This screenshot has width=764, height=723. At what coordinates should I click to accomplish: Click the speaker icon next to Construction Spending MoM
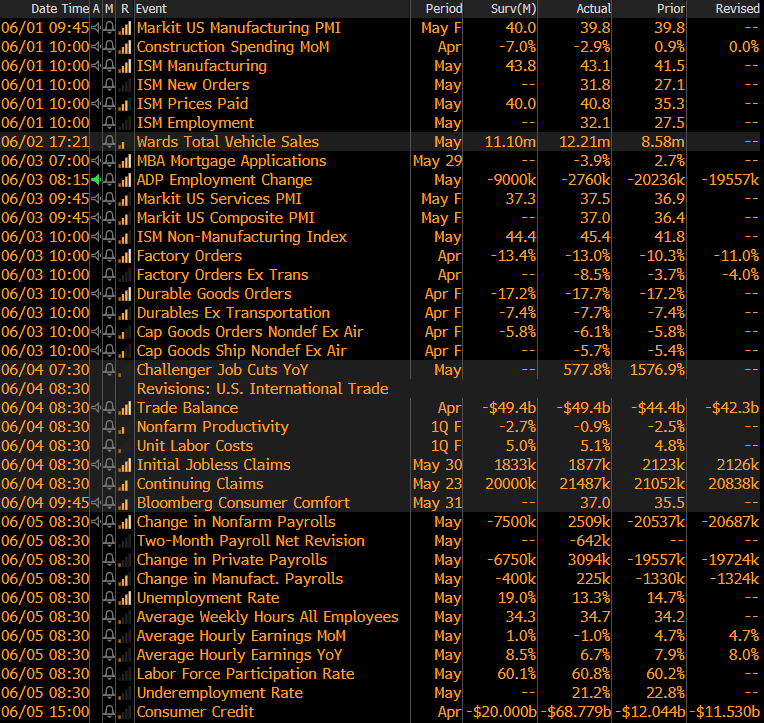point(96,47)
